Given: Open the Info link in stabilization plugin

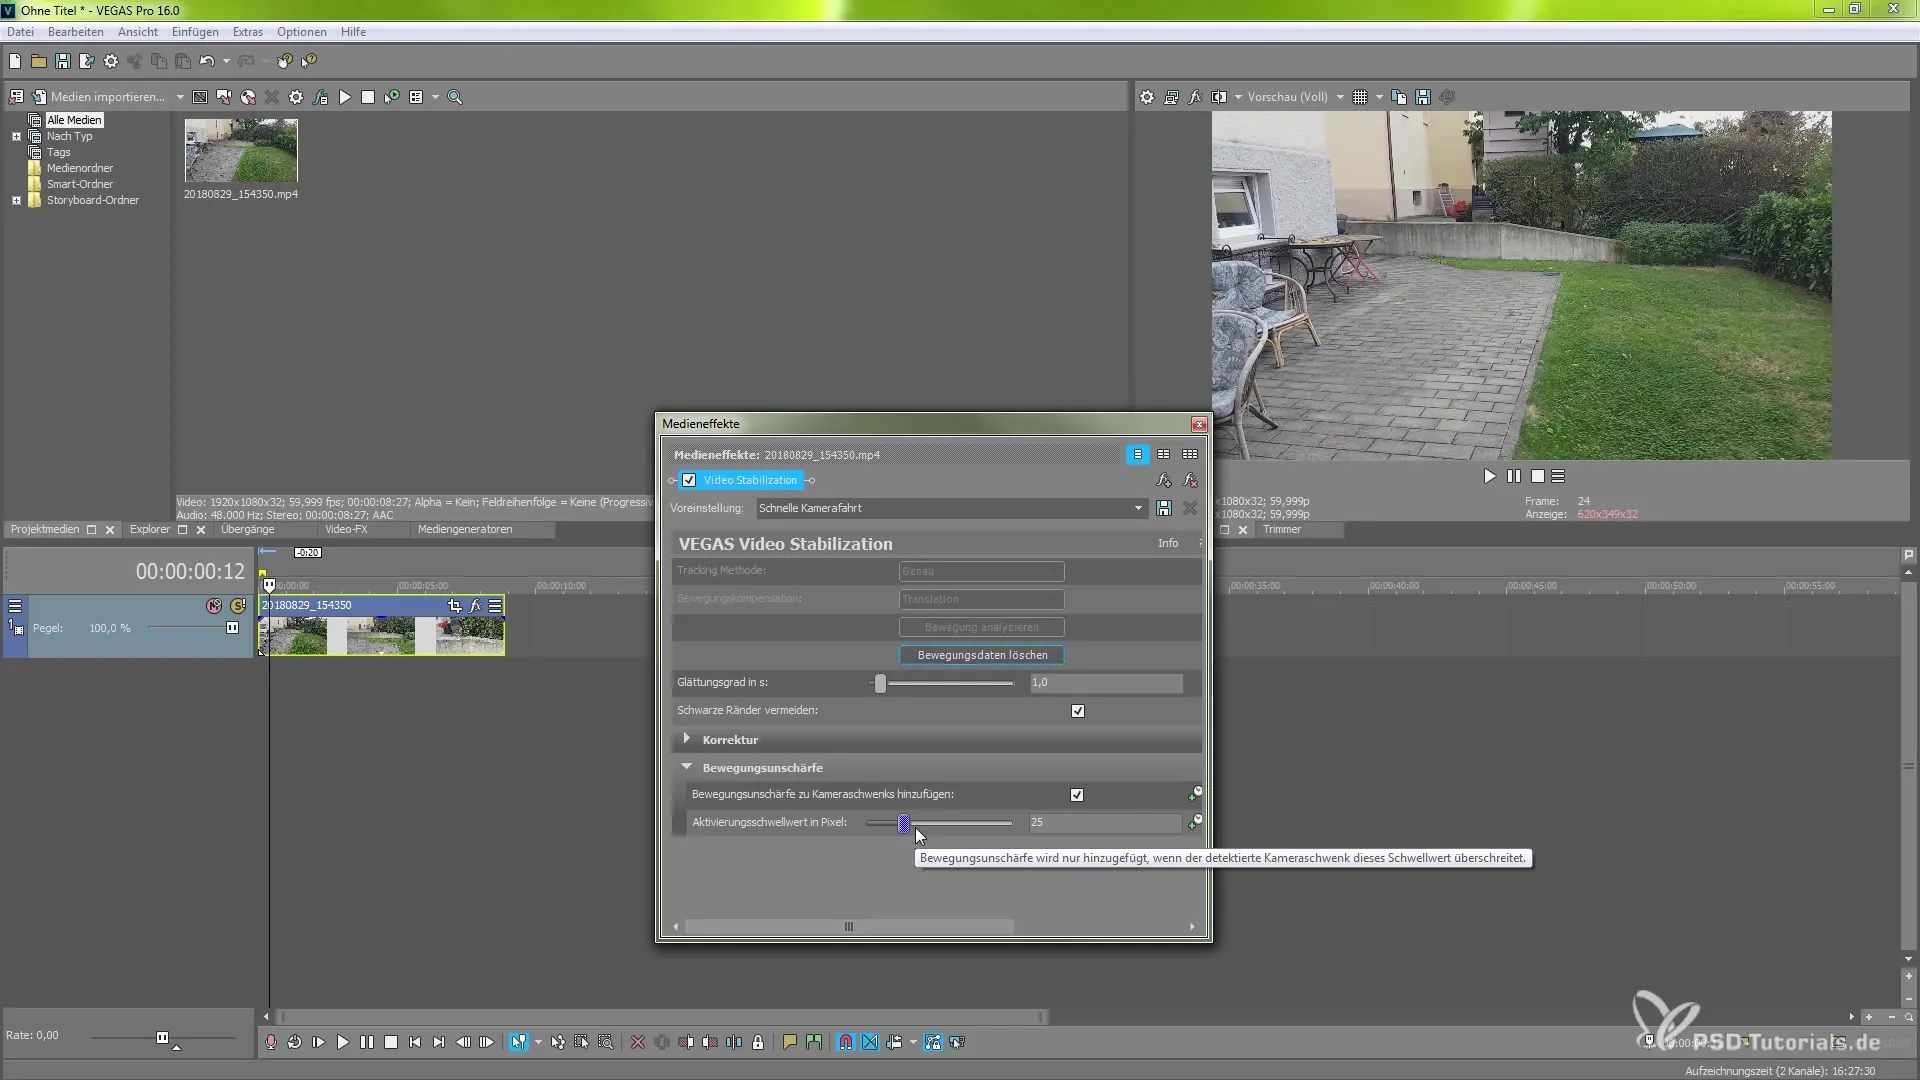Looking at the screenshot, I should (1168, 543).
